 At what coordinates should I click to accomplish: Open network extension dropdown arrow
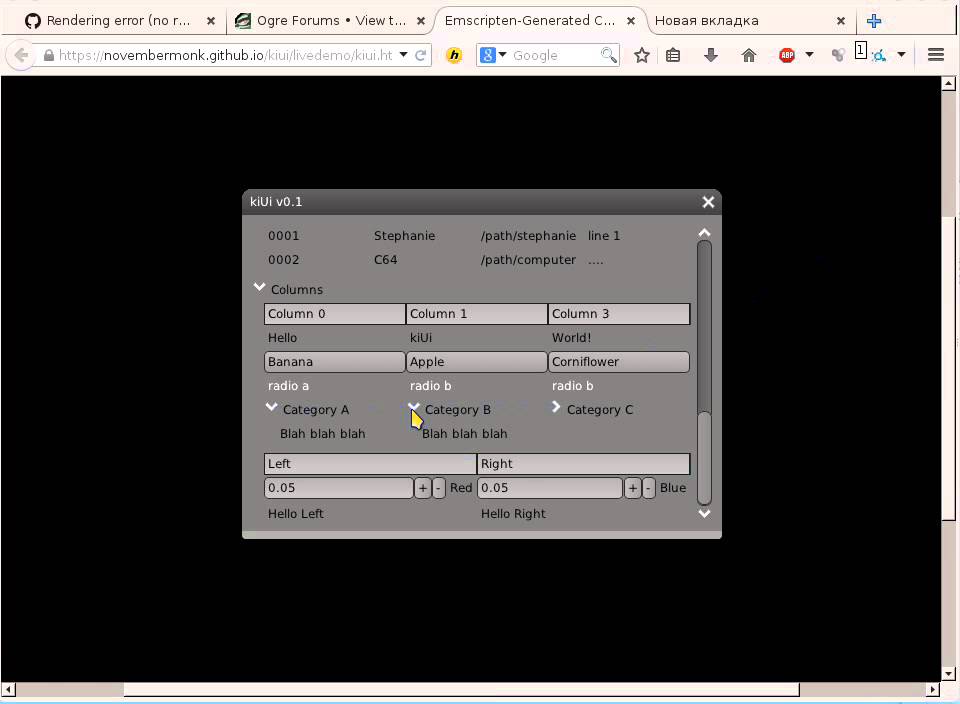pos(901,54)
